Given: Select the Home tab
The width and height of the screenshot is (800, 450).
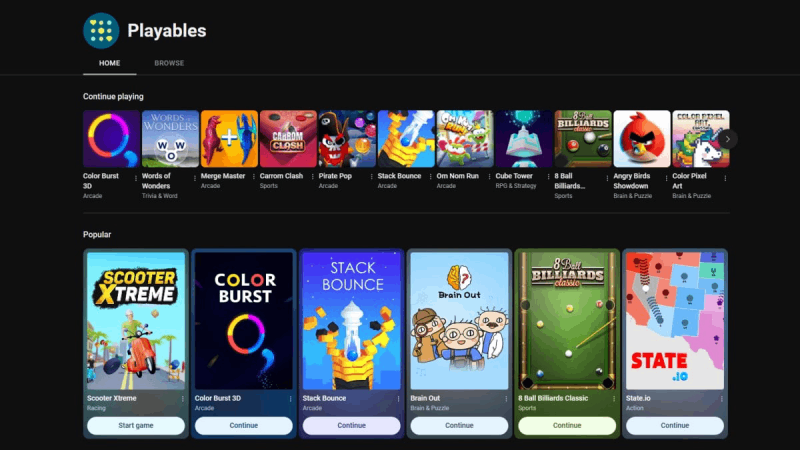Looking at the screenshot, I should coord(110,63).
